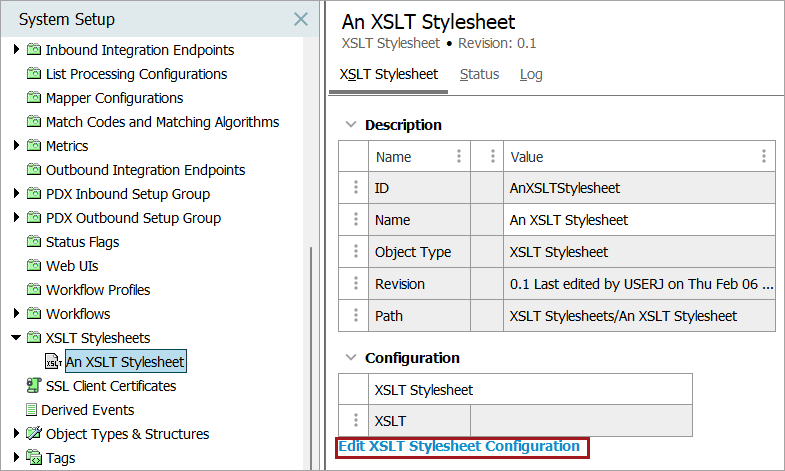785x471 pixels.
Task: Open Value column header options menu
Action: tap(764, 157)
